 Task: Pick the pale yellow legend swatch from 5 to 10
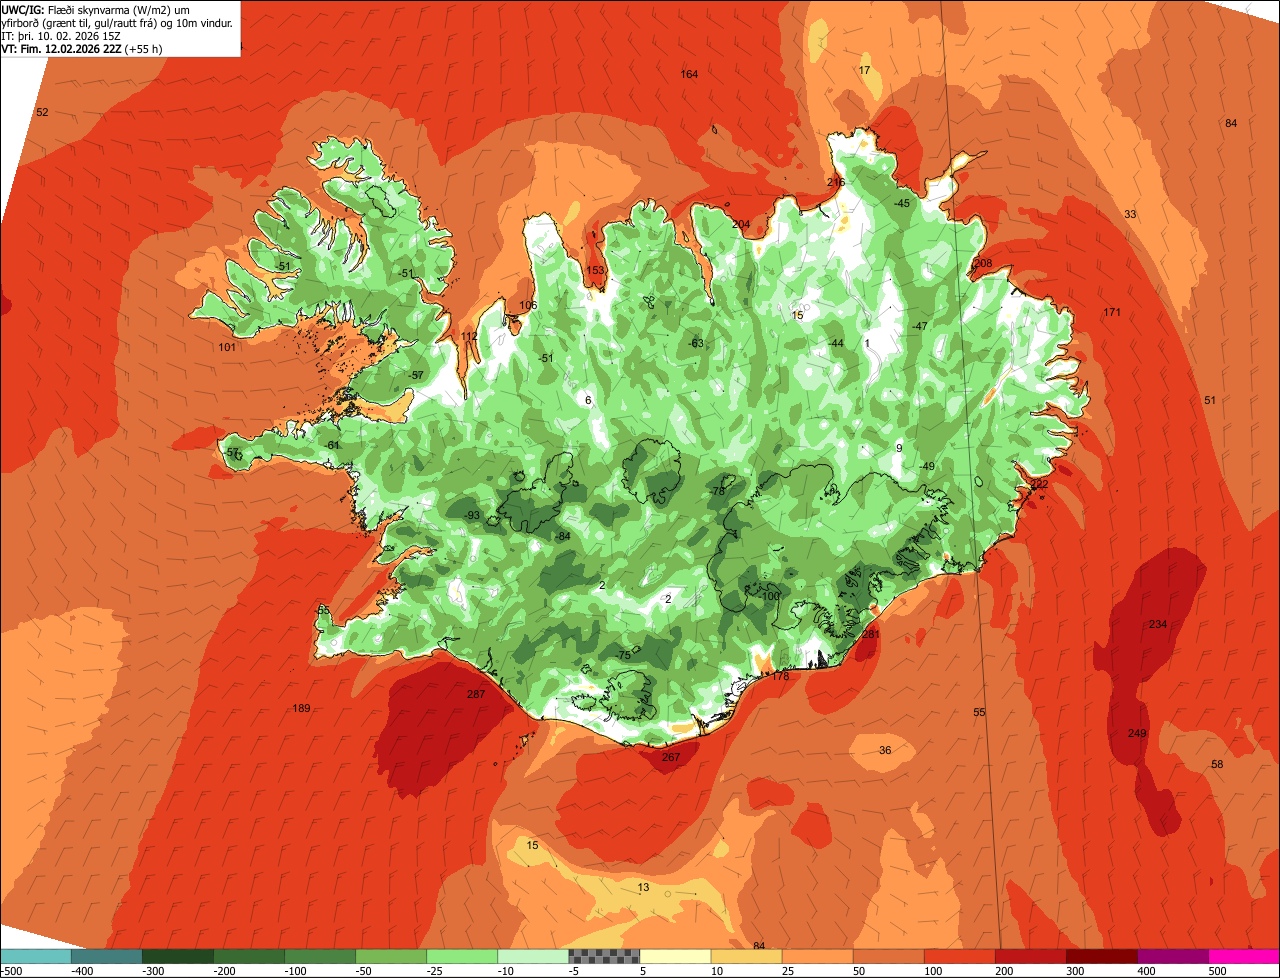pyautogui.click(x=675, y=956)
